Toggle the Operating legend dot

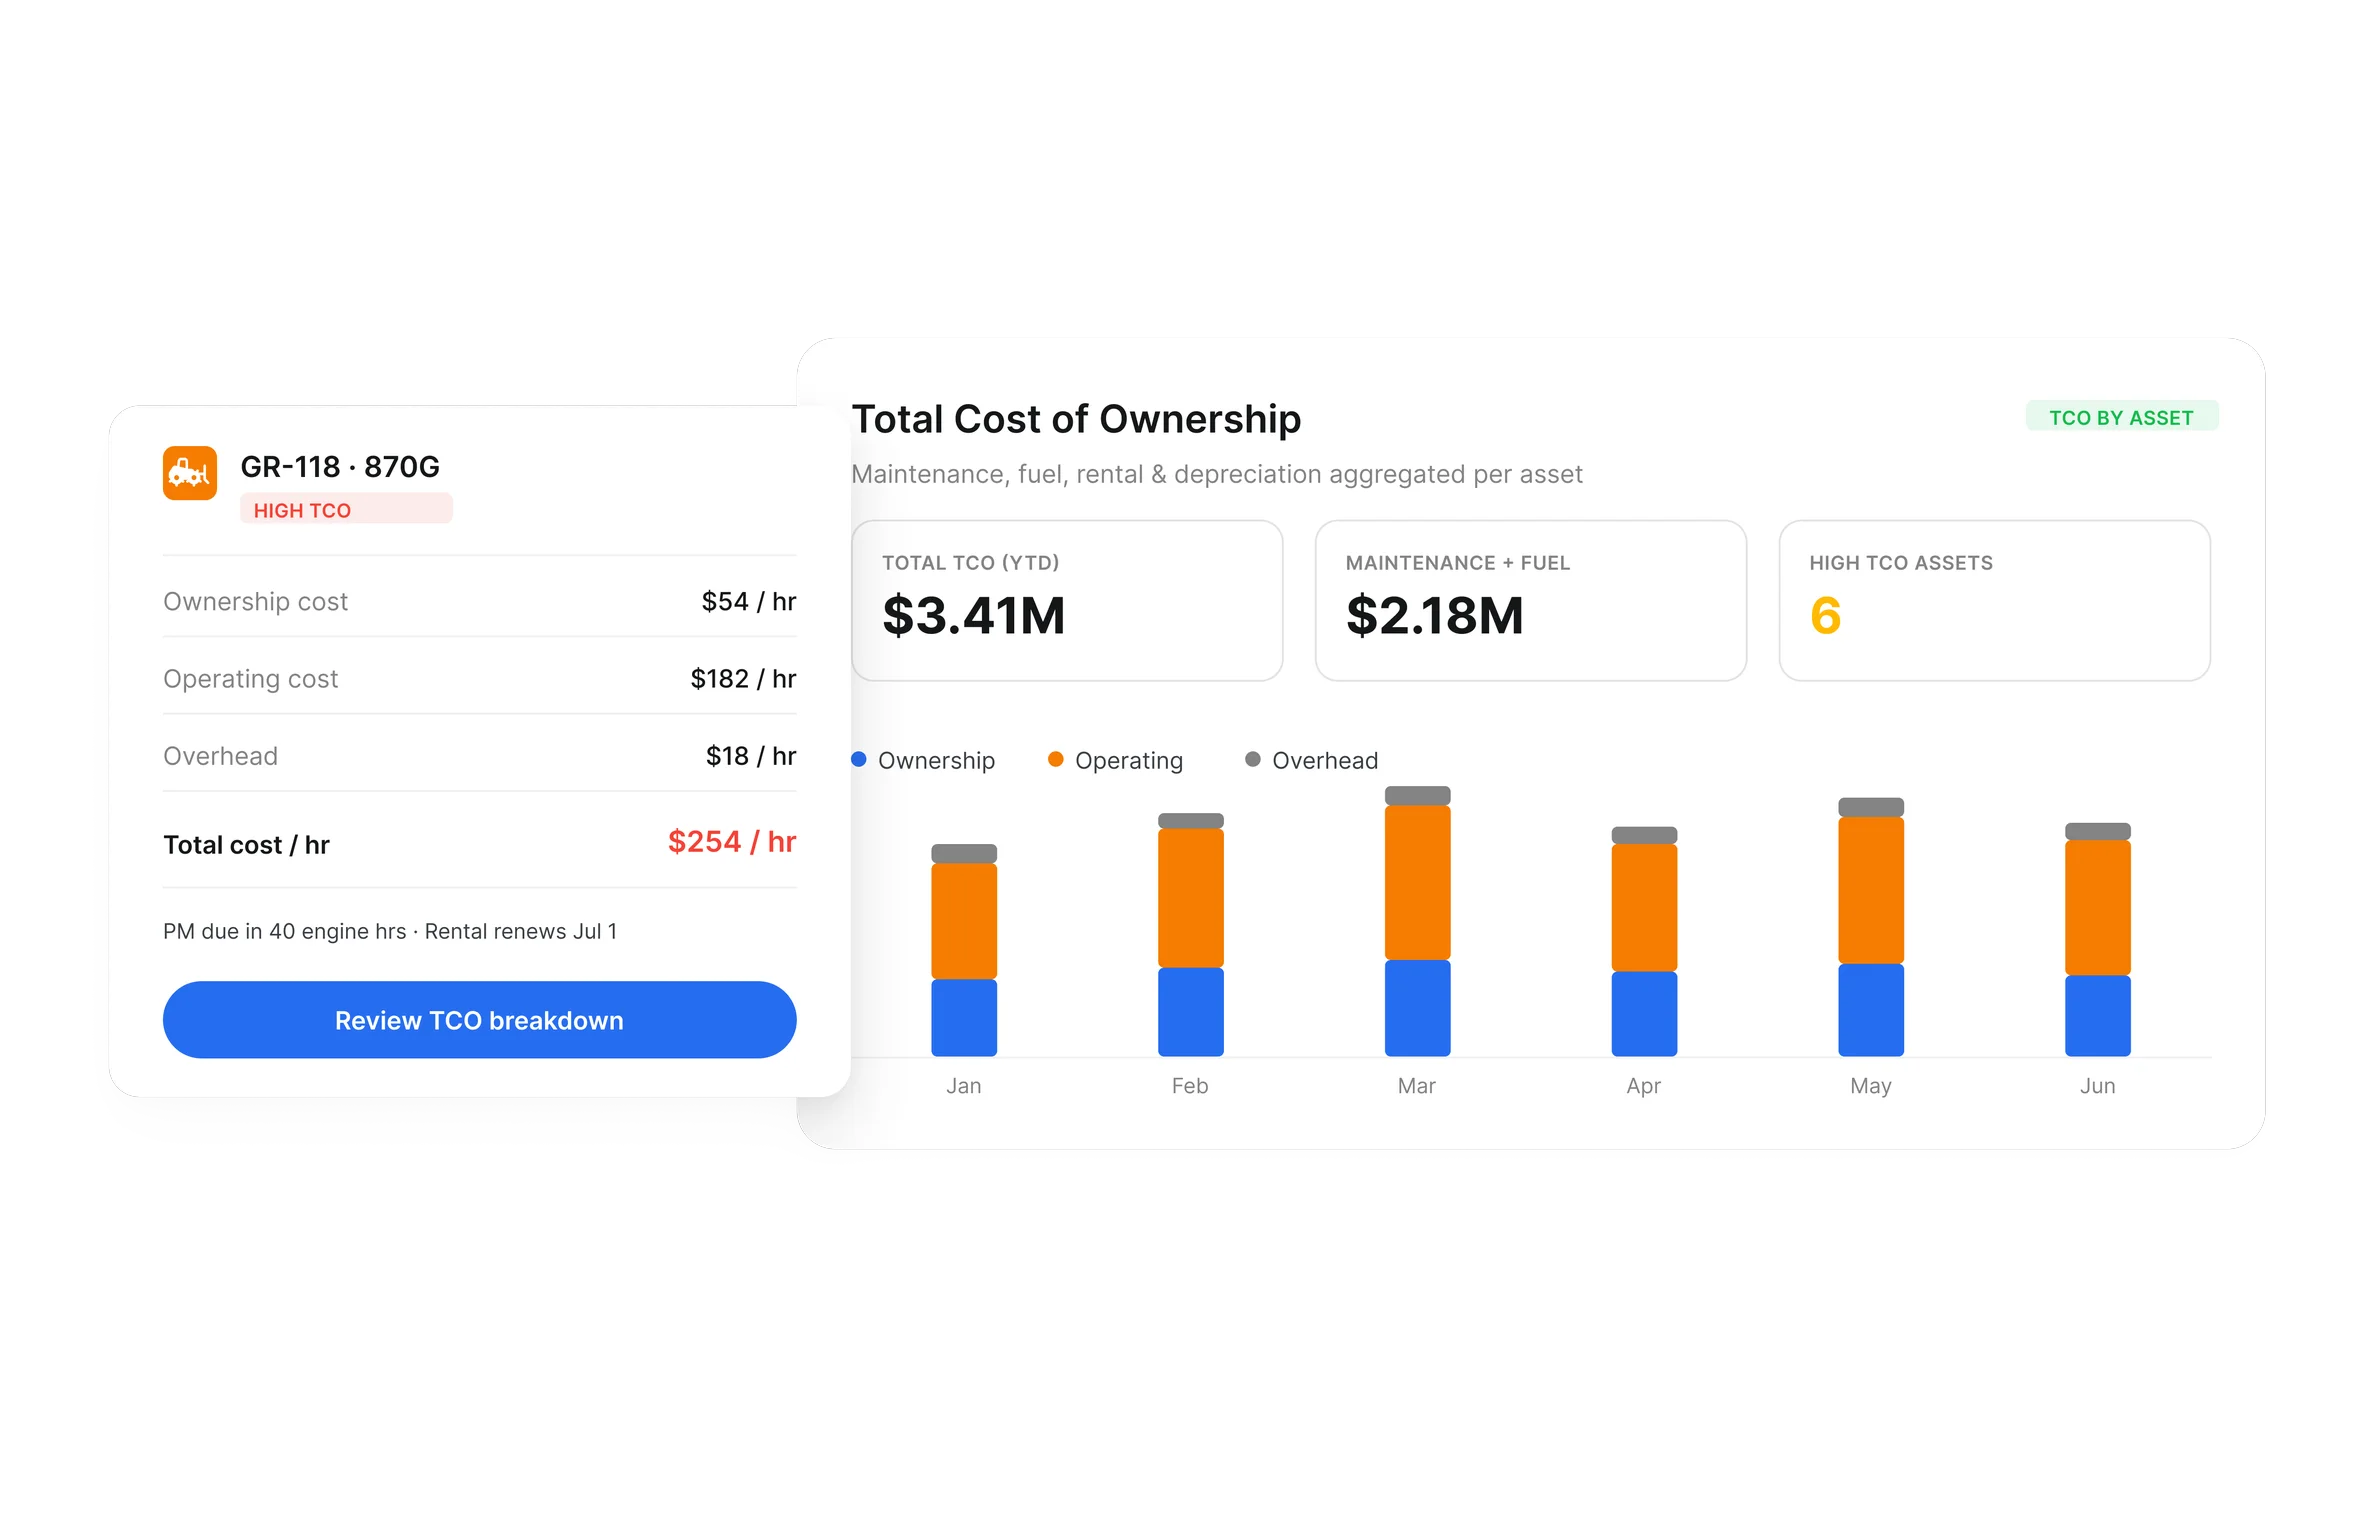[x=1055, y=760]
